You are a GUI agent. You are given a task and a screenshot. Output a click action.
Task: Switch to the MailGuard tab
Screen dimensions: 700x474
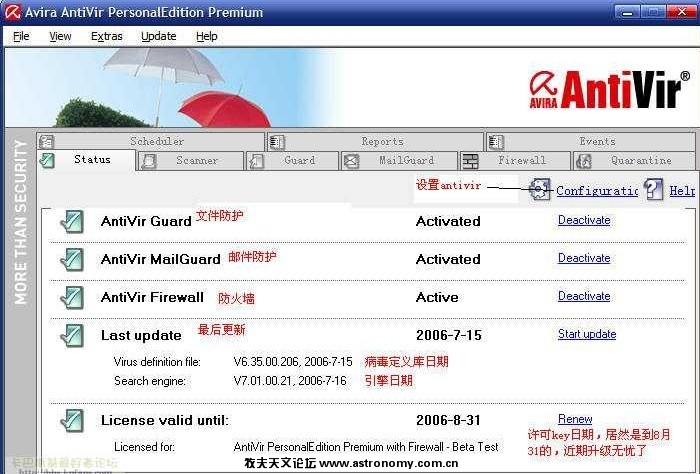[x=399, y=161]
